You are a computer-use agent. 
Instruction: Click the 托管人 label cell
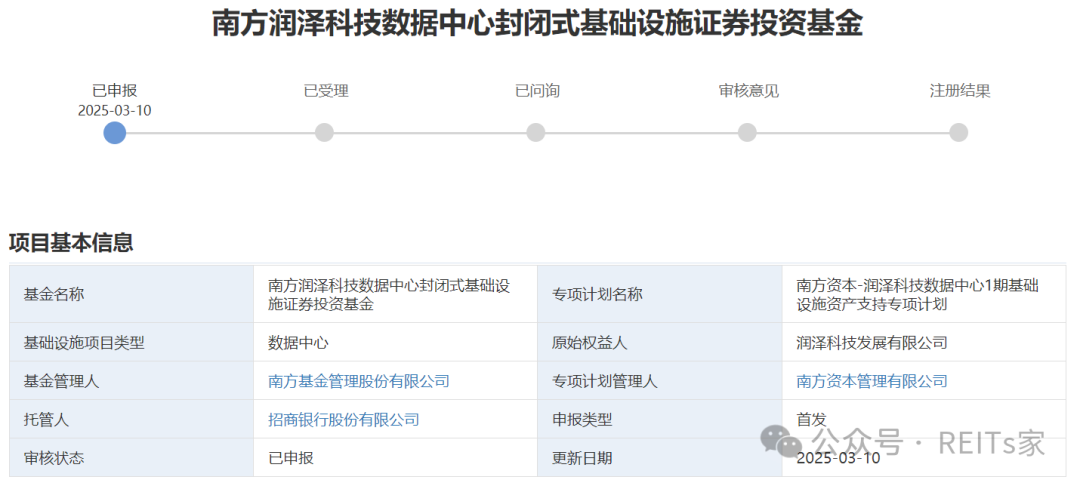[132, 419]
